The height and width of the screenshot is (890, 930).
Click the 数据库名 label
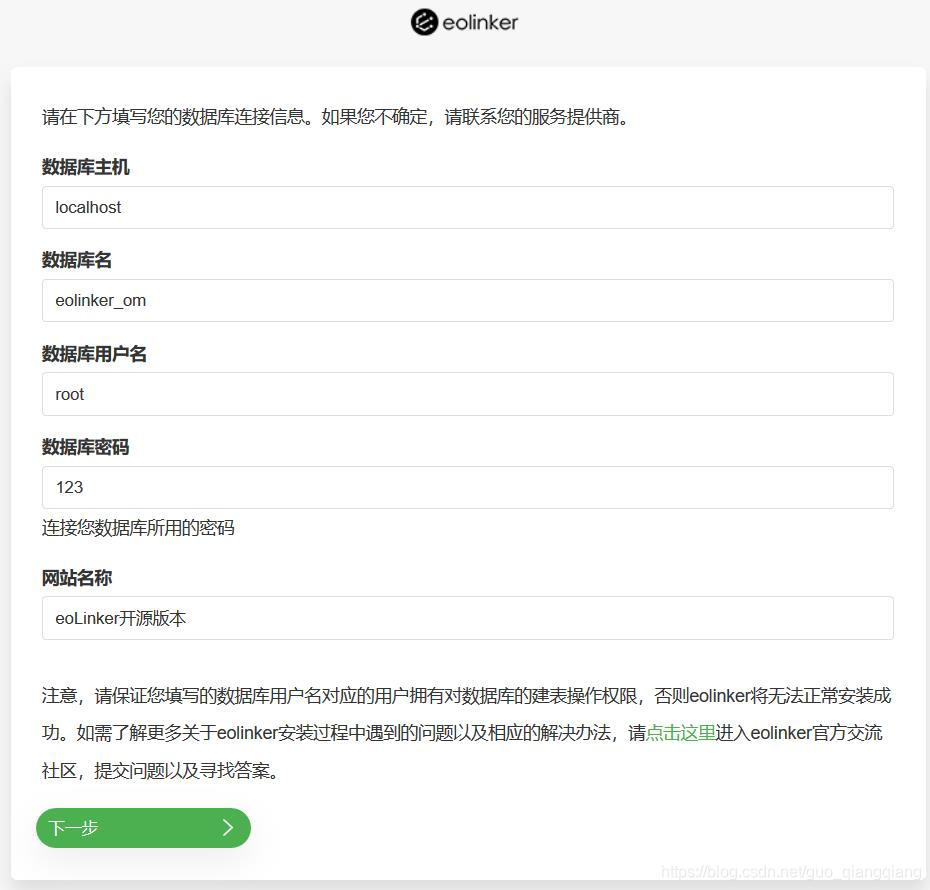point(77,260)
